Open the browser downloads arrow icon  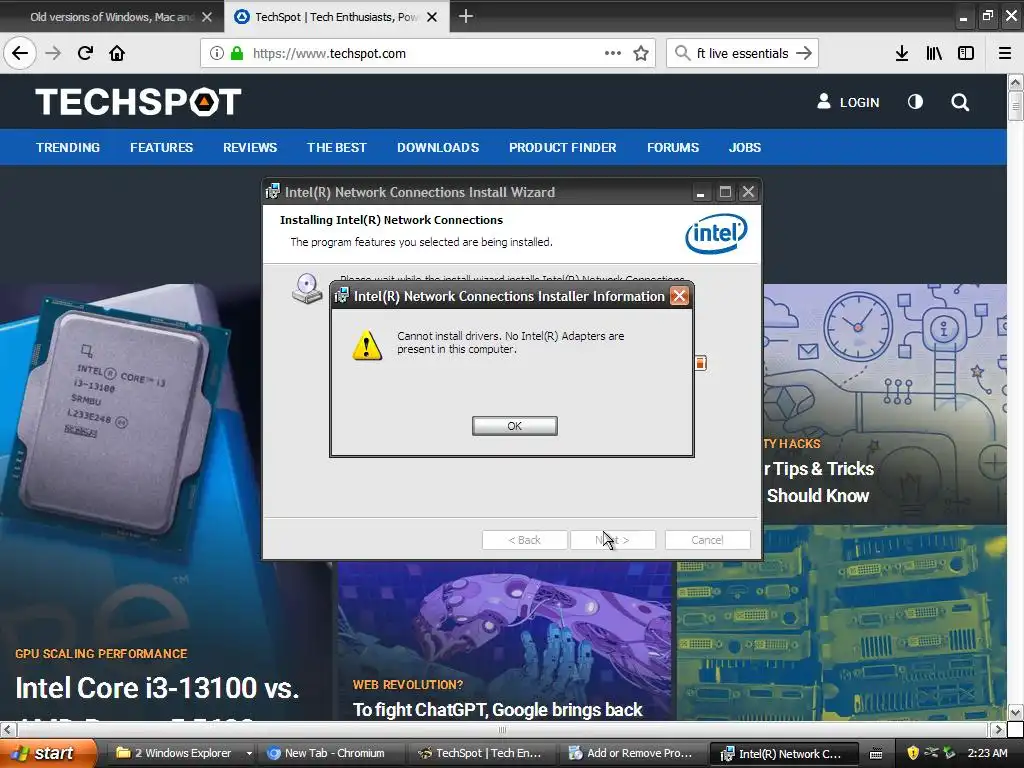click(902, 53)
